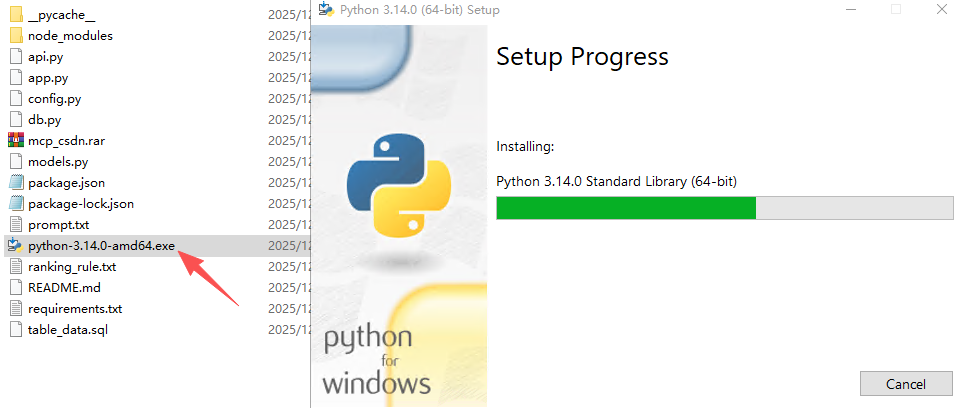Click the table_data.sql file entry
Screen dimensions: 964x408
[67, 330]
